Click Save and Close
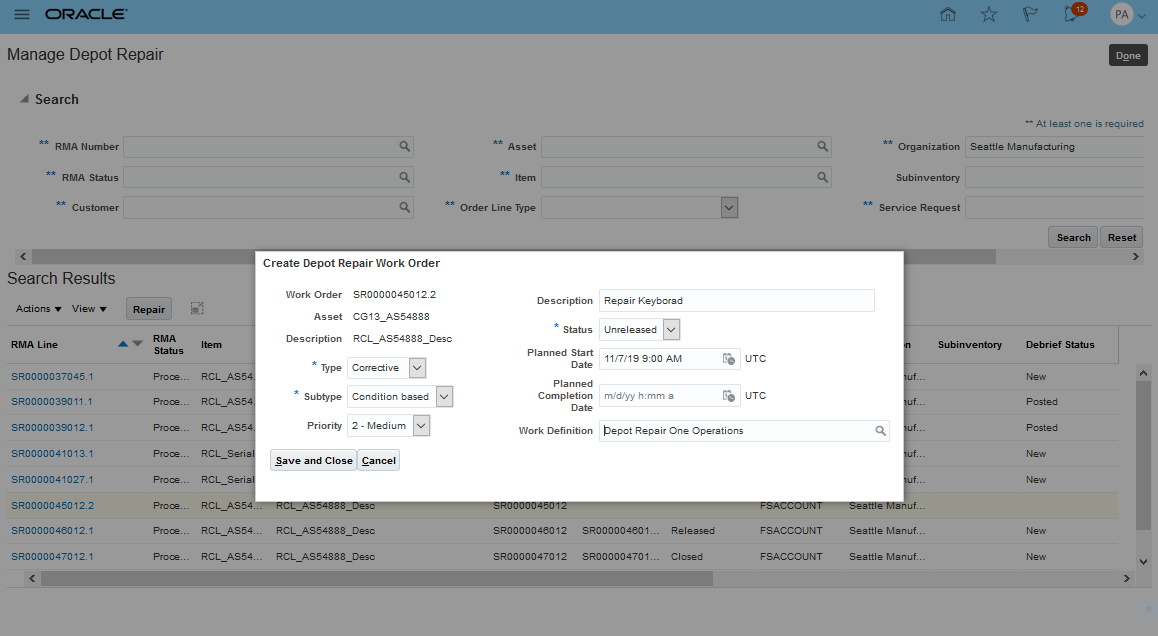This screenshot has height=636, width=1158. pos(314,460)
